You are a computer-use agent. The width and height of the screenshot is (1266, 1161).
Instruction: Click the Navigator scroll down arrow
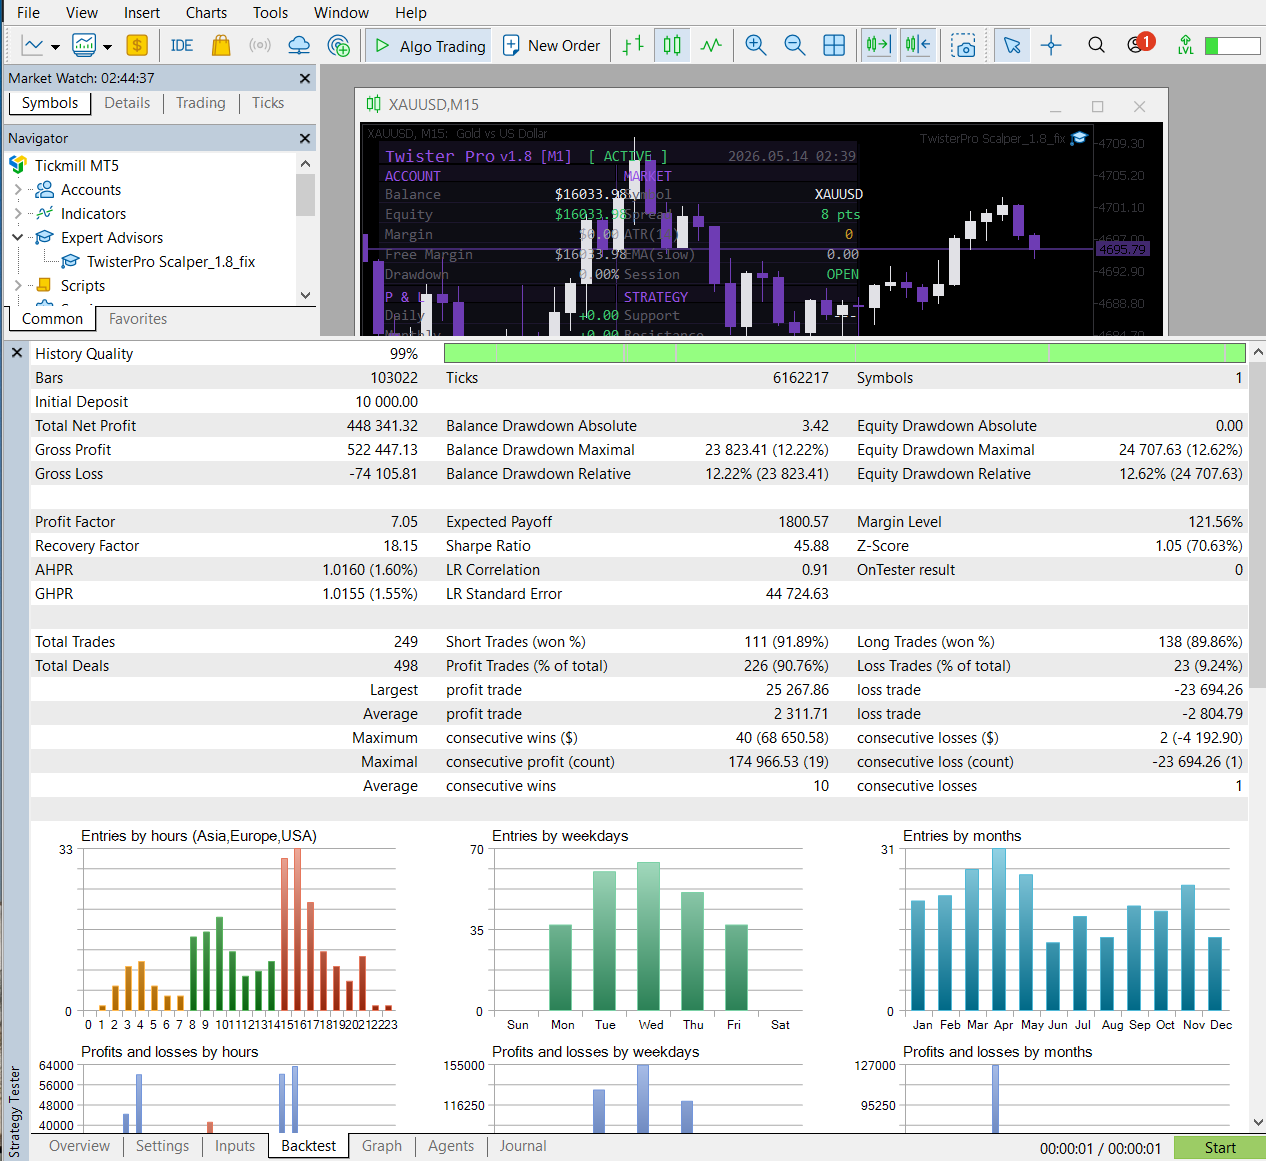pos(305,295)
